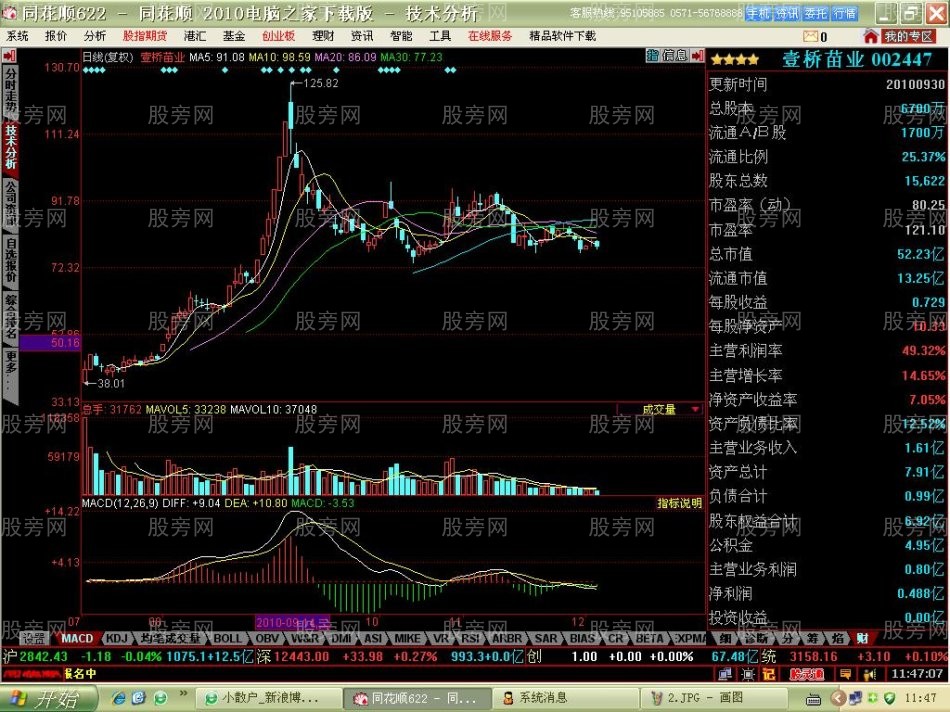Click the envelope message icon showing 0
950x712 pixels.
[x=812, y=33]
